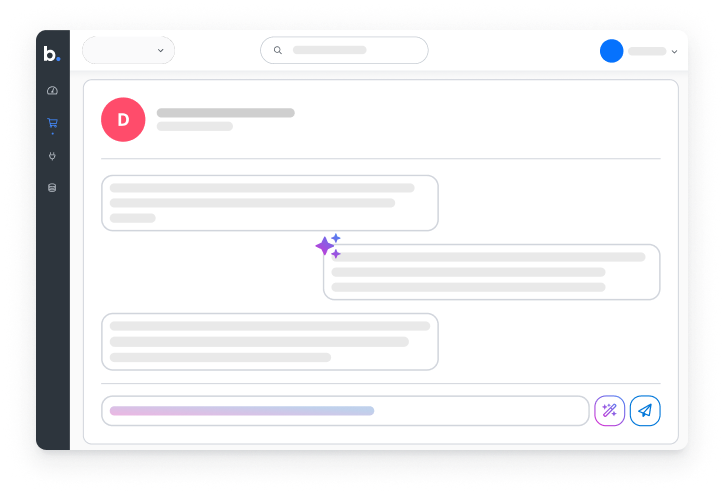Screen dimensions: 724x493
Task: Open the database stack sidebar icon
Action: 52,187
